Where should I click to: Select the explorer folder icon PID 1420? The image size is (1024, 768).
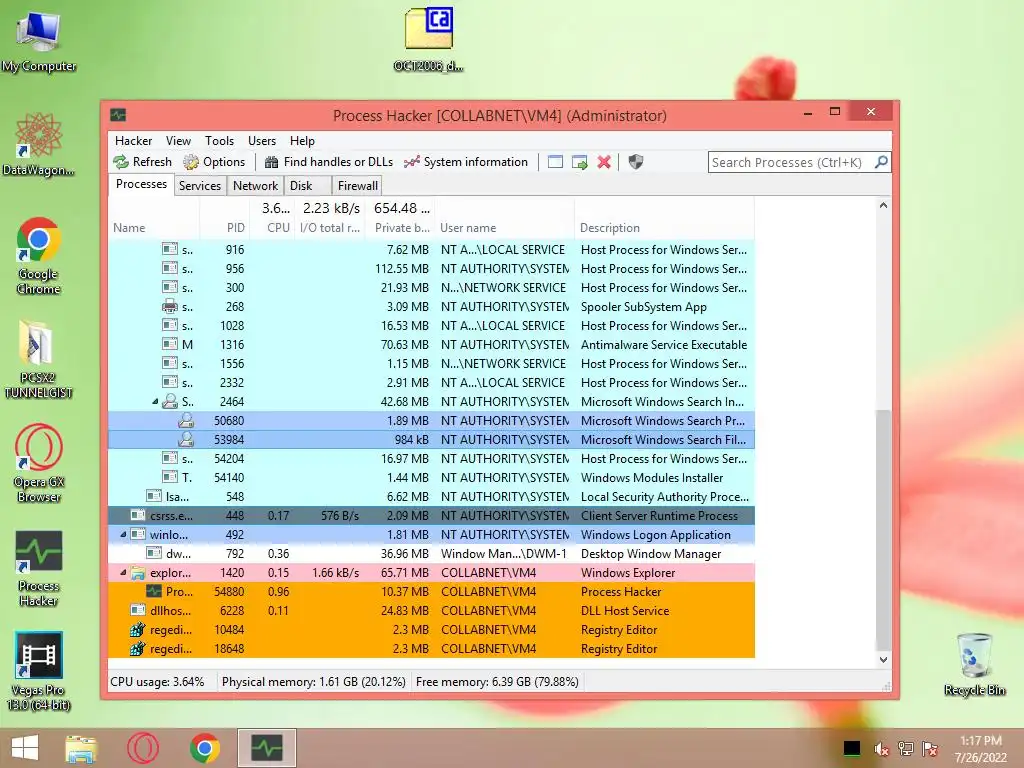(x=138, y=573)
